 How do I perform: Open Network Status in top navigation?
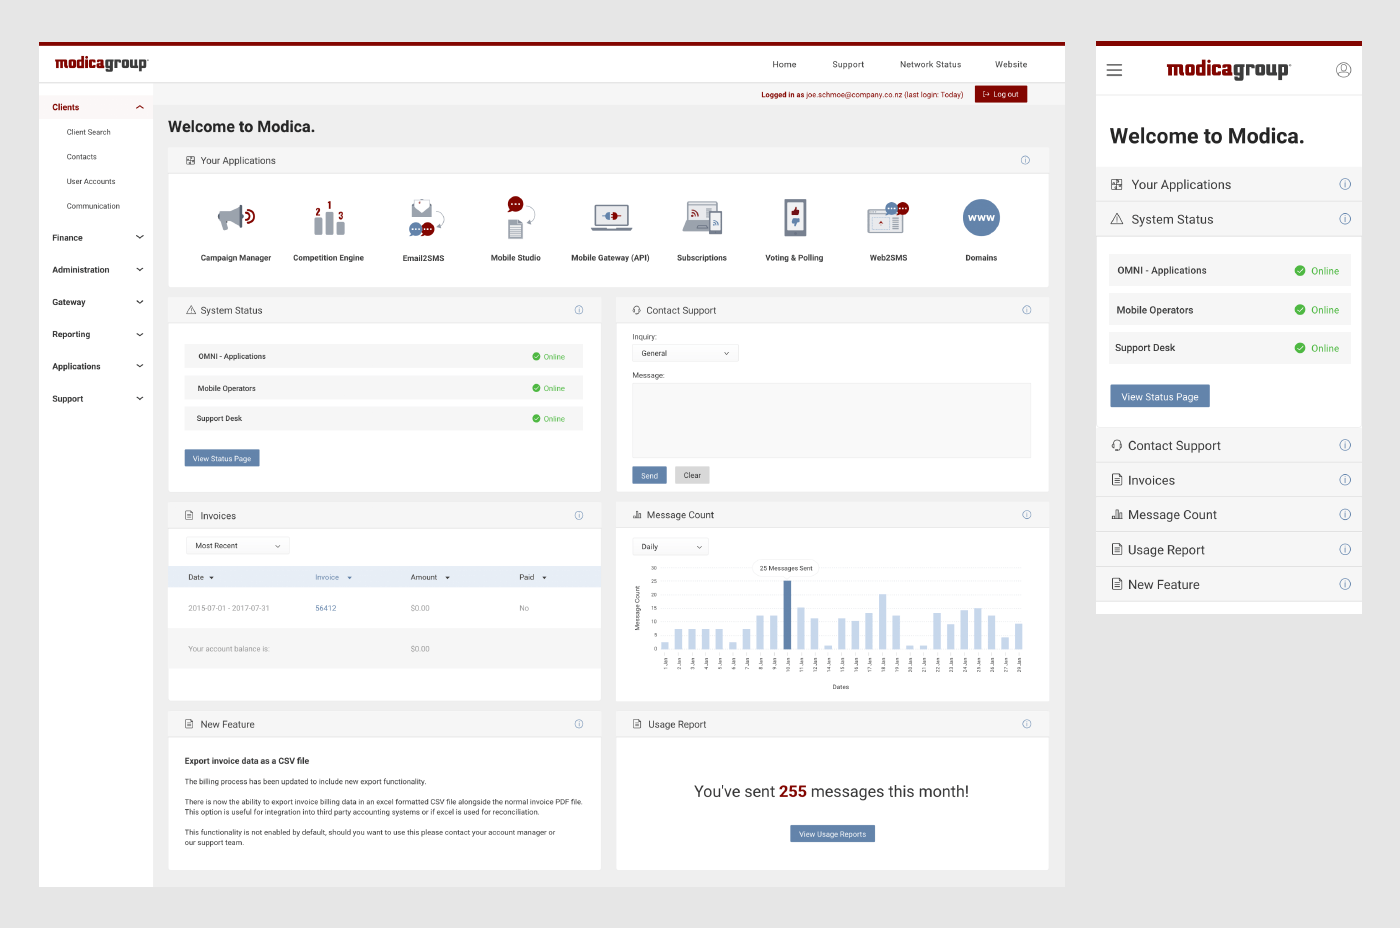pos(930,64)
